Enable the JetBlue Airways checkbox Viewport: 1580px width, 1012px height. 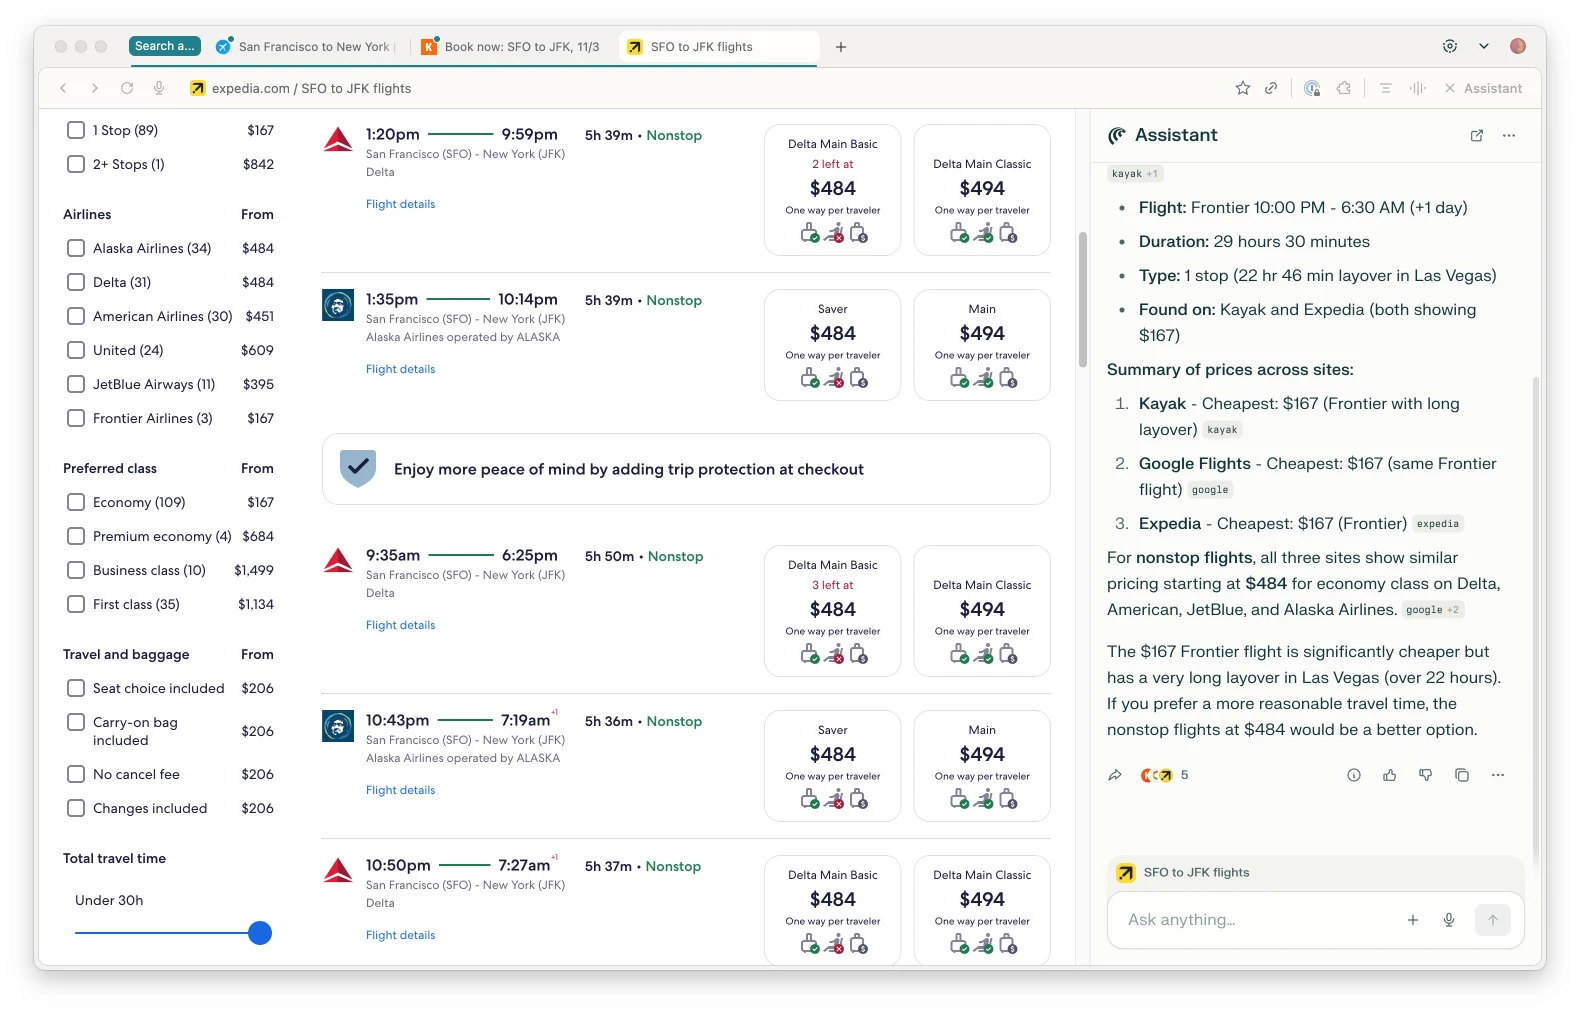pos(76,384)
